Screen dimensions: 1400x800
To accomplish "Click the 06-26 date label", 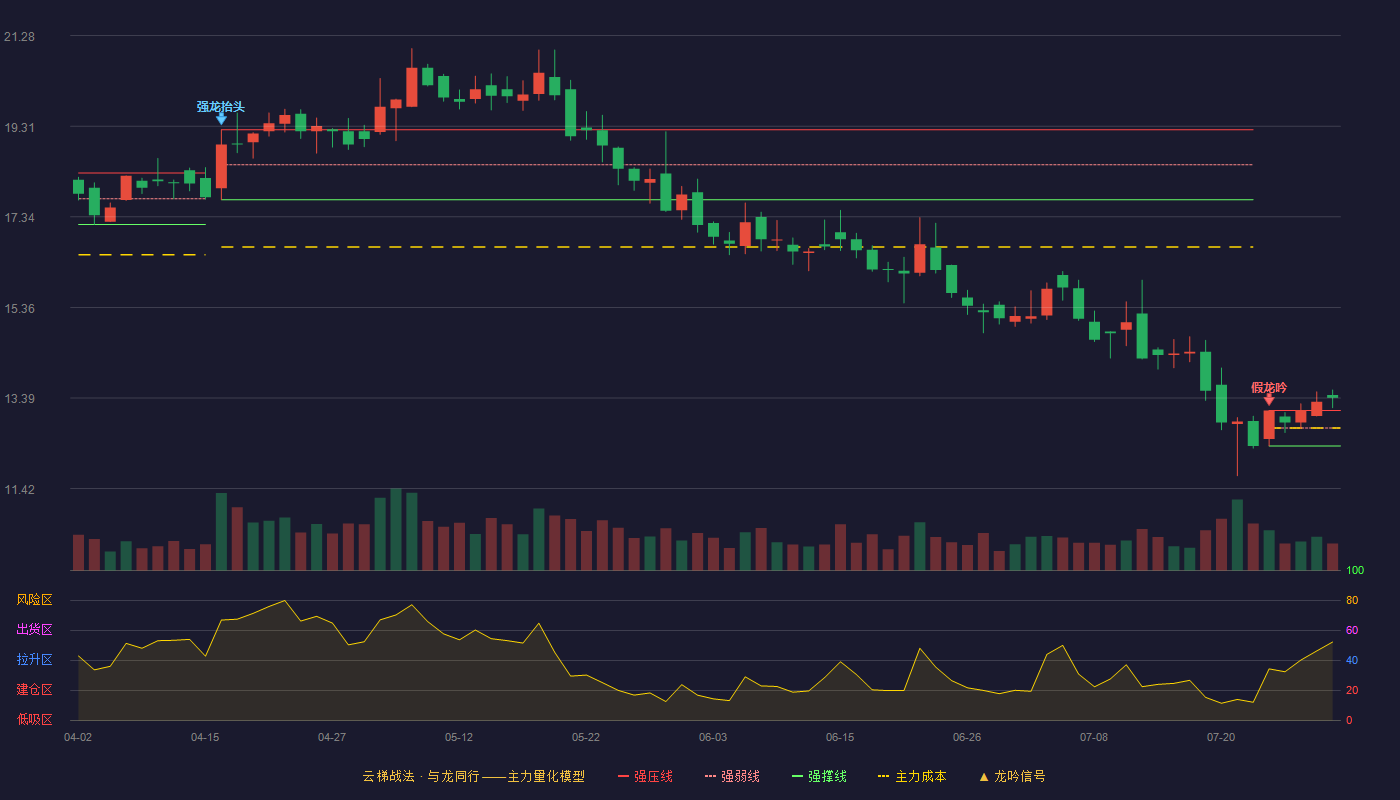I will click(967, 737).
